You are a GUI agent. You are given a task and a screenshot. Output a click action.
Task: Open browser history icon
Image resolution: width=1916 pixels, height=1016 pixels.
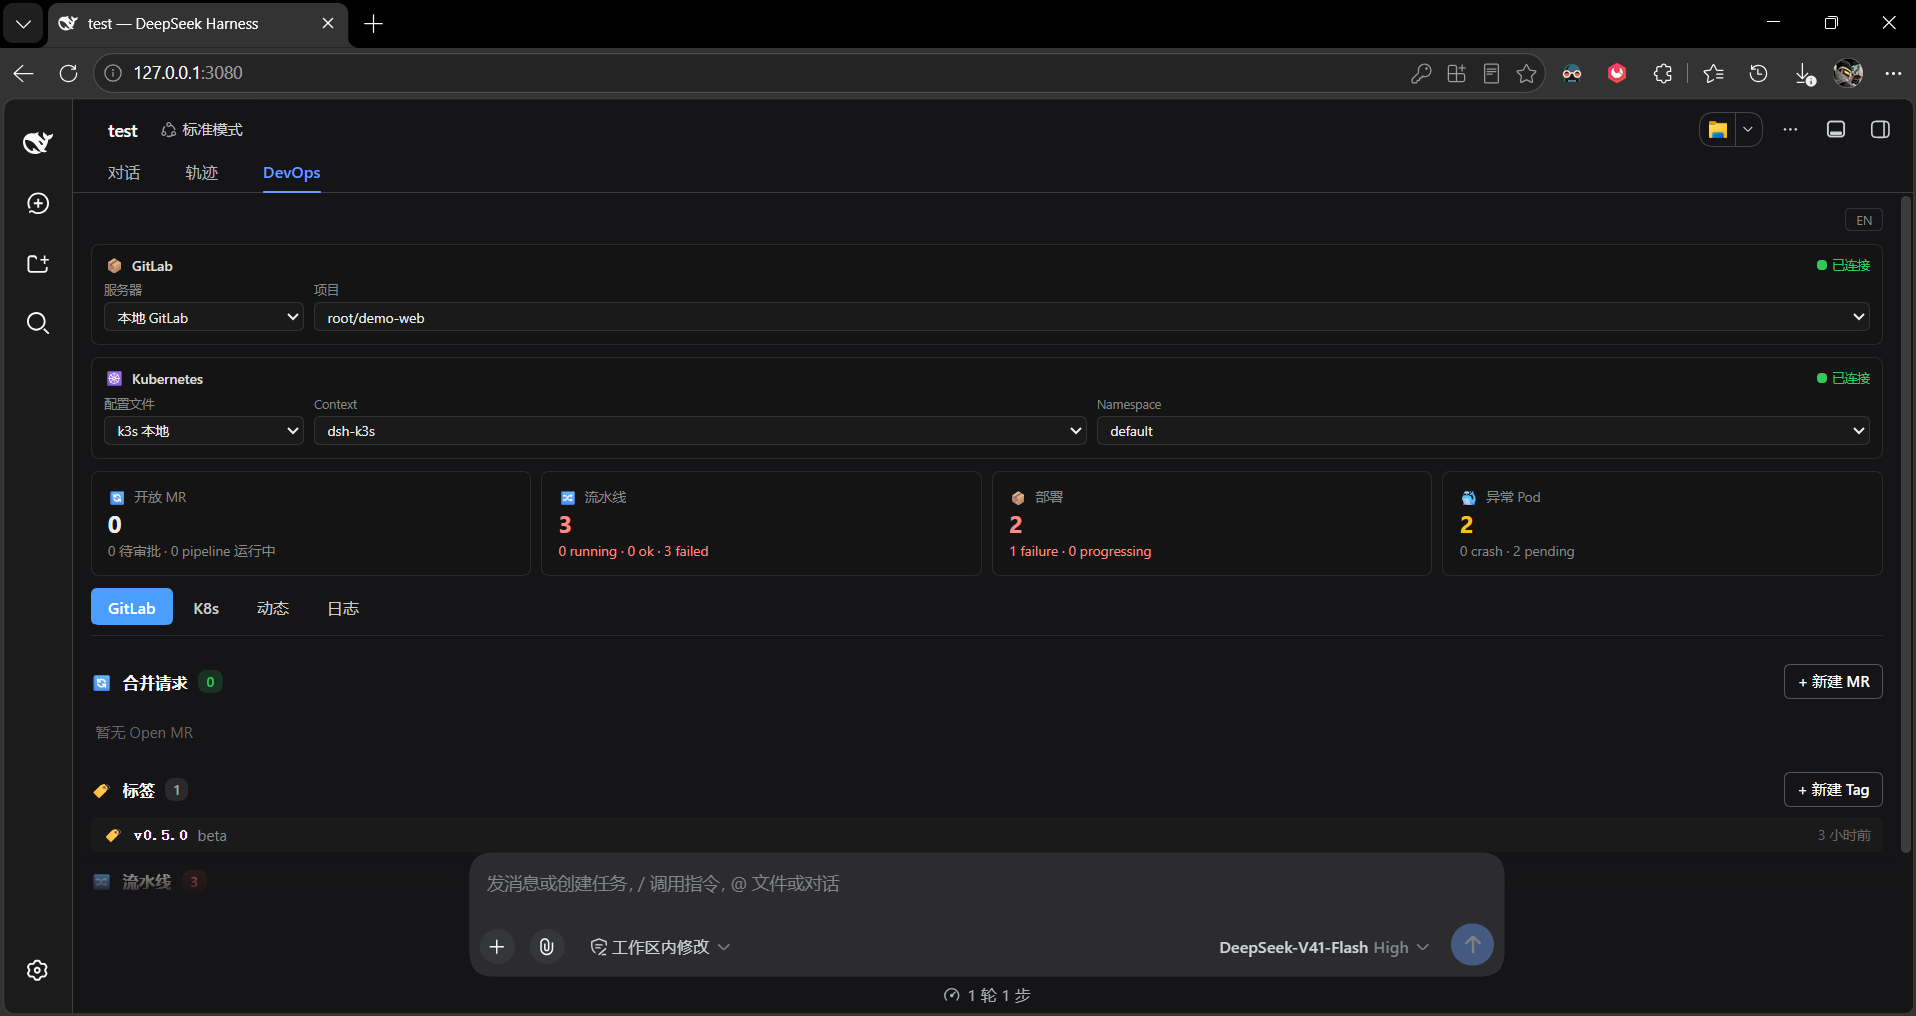[x=1758, y=73]
